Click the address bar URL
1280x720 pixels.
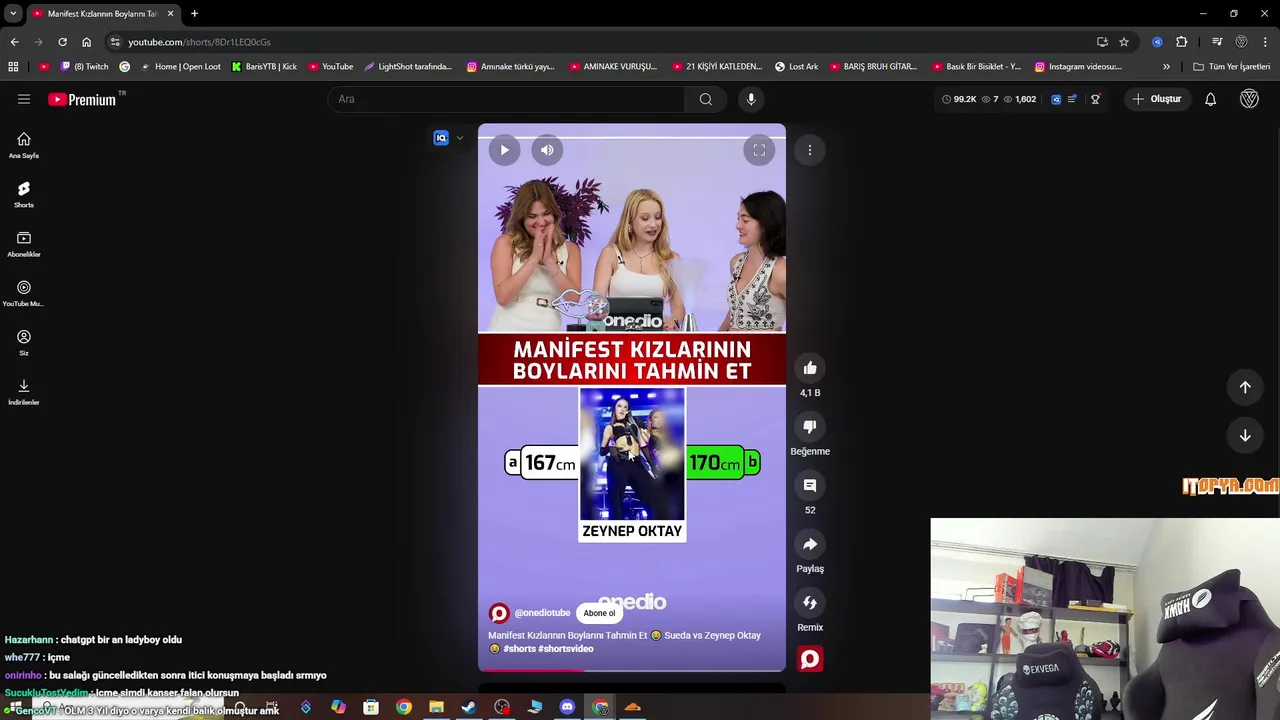pos(199,42)
